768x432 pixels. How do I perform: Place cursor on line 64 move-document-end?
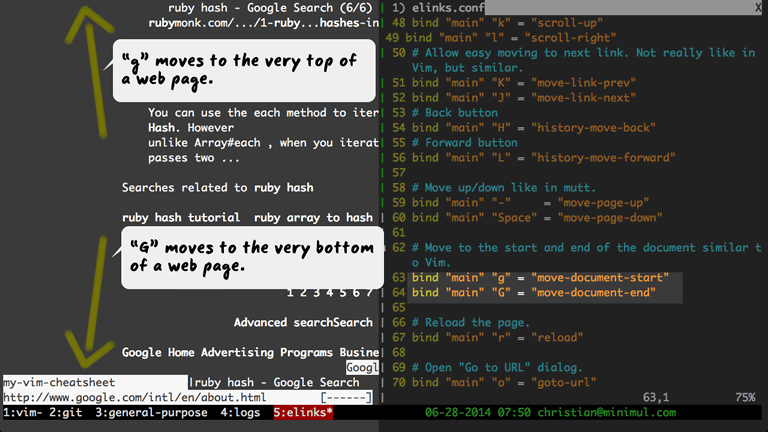(533, 293)
